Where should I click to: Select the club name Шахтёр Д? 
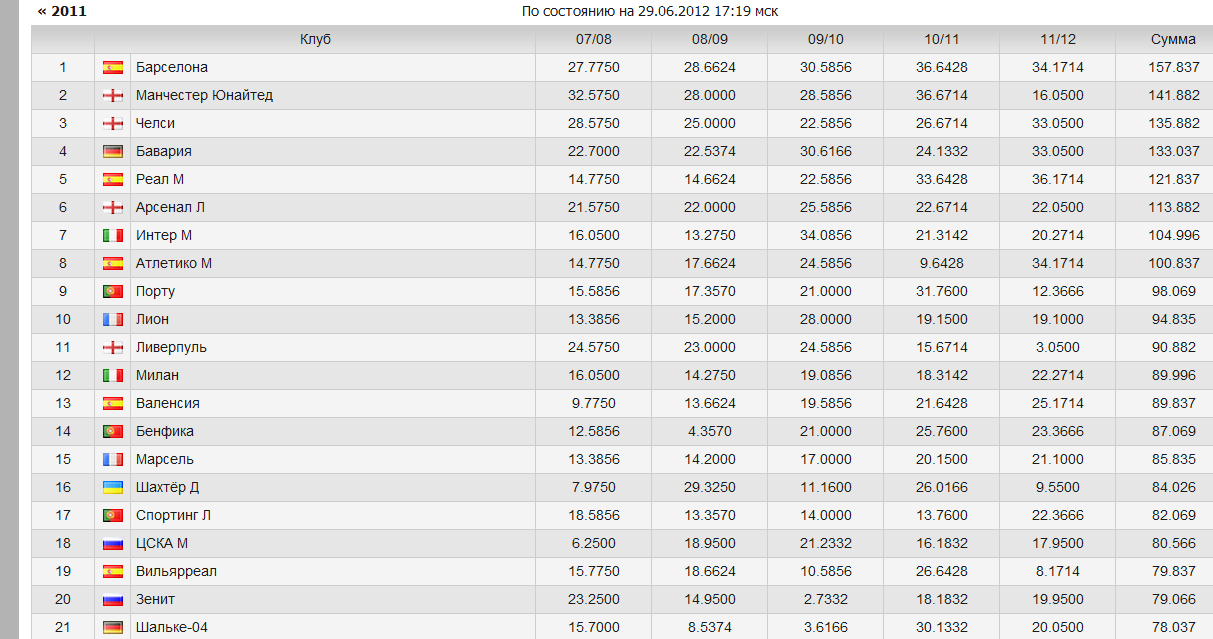(167, 487)
